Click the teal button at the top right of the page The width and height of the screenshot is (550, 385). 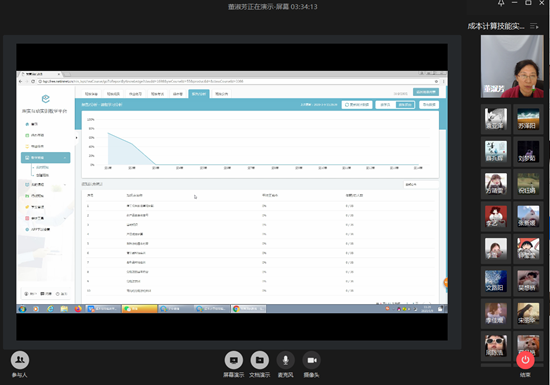[x=426, y=92]
